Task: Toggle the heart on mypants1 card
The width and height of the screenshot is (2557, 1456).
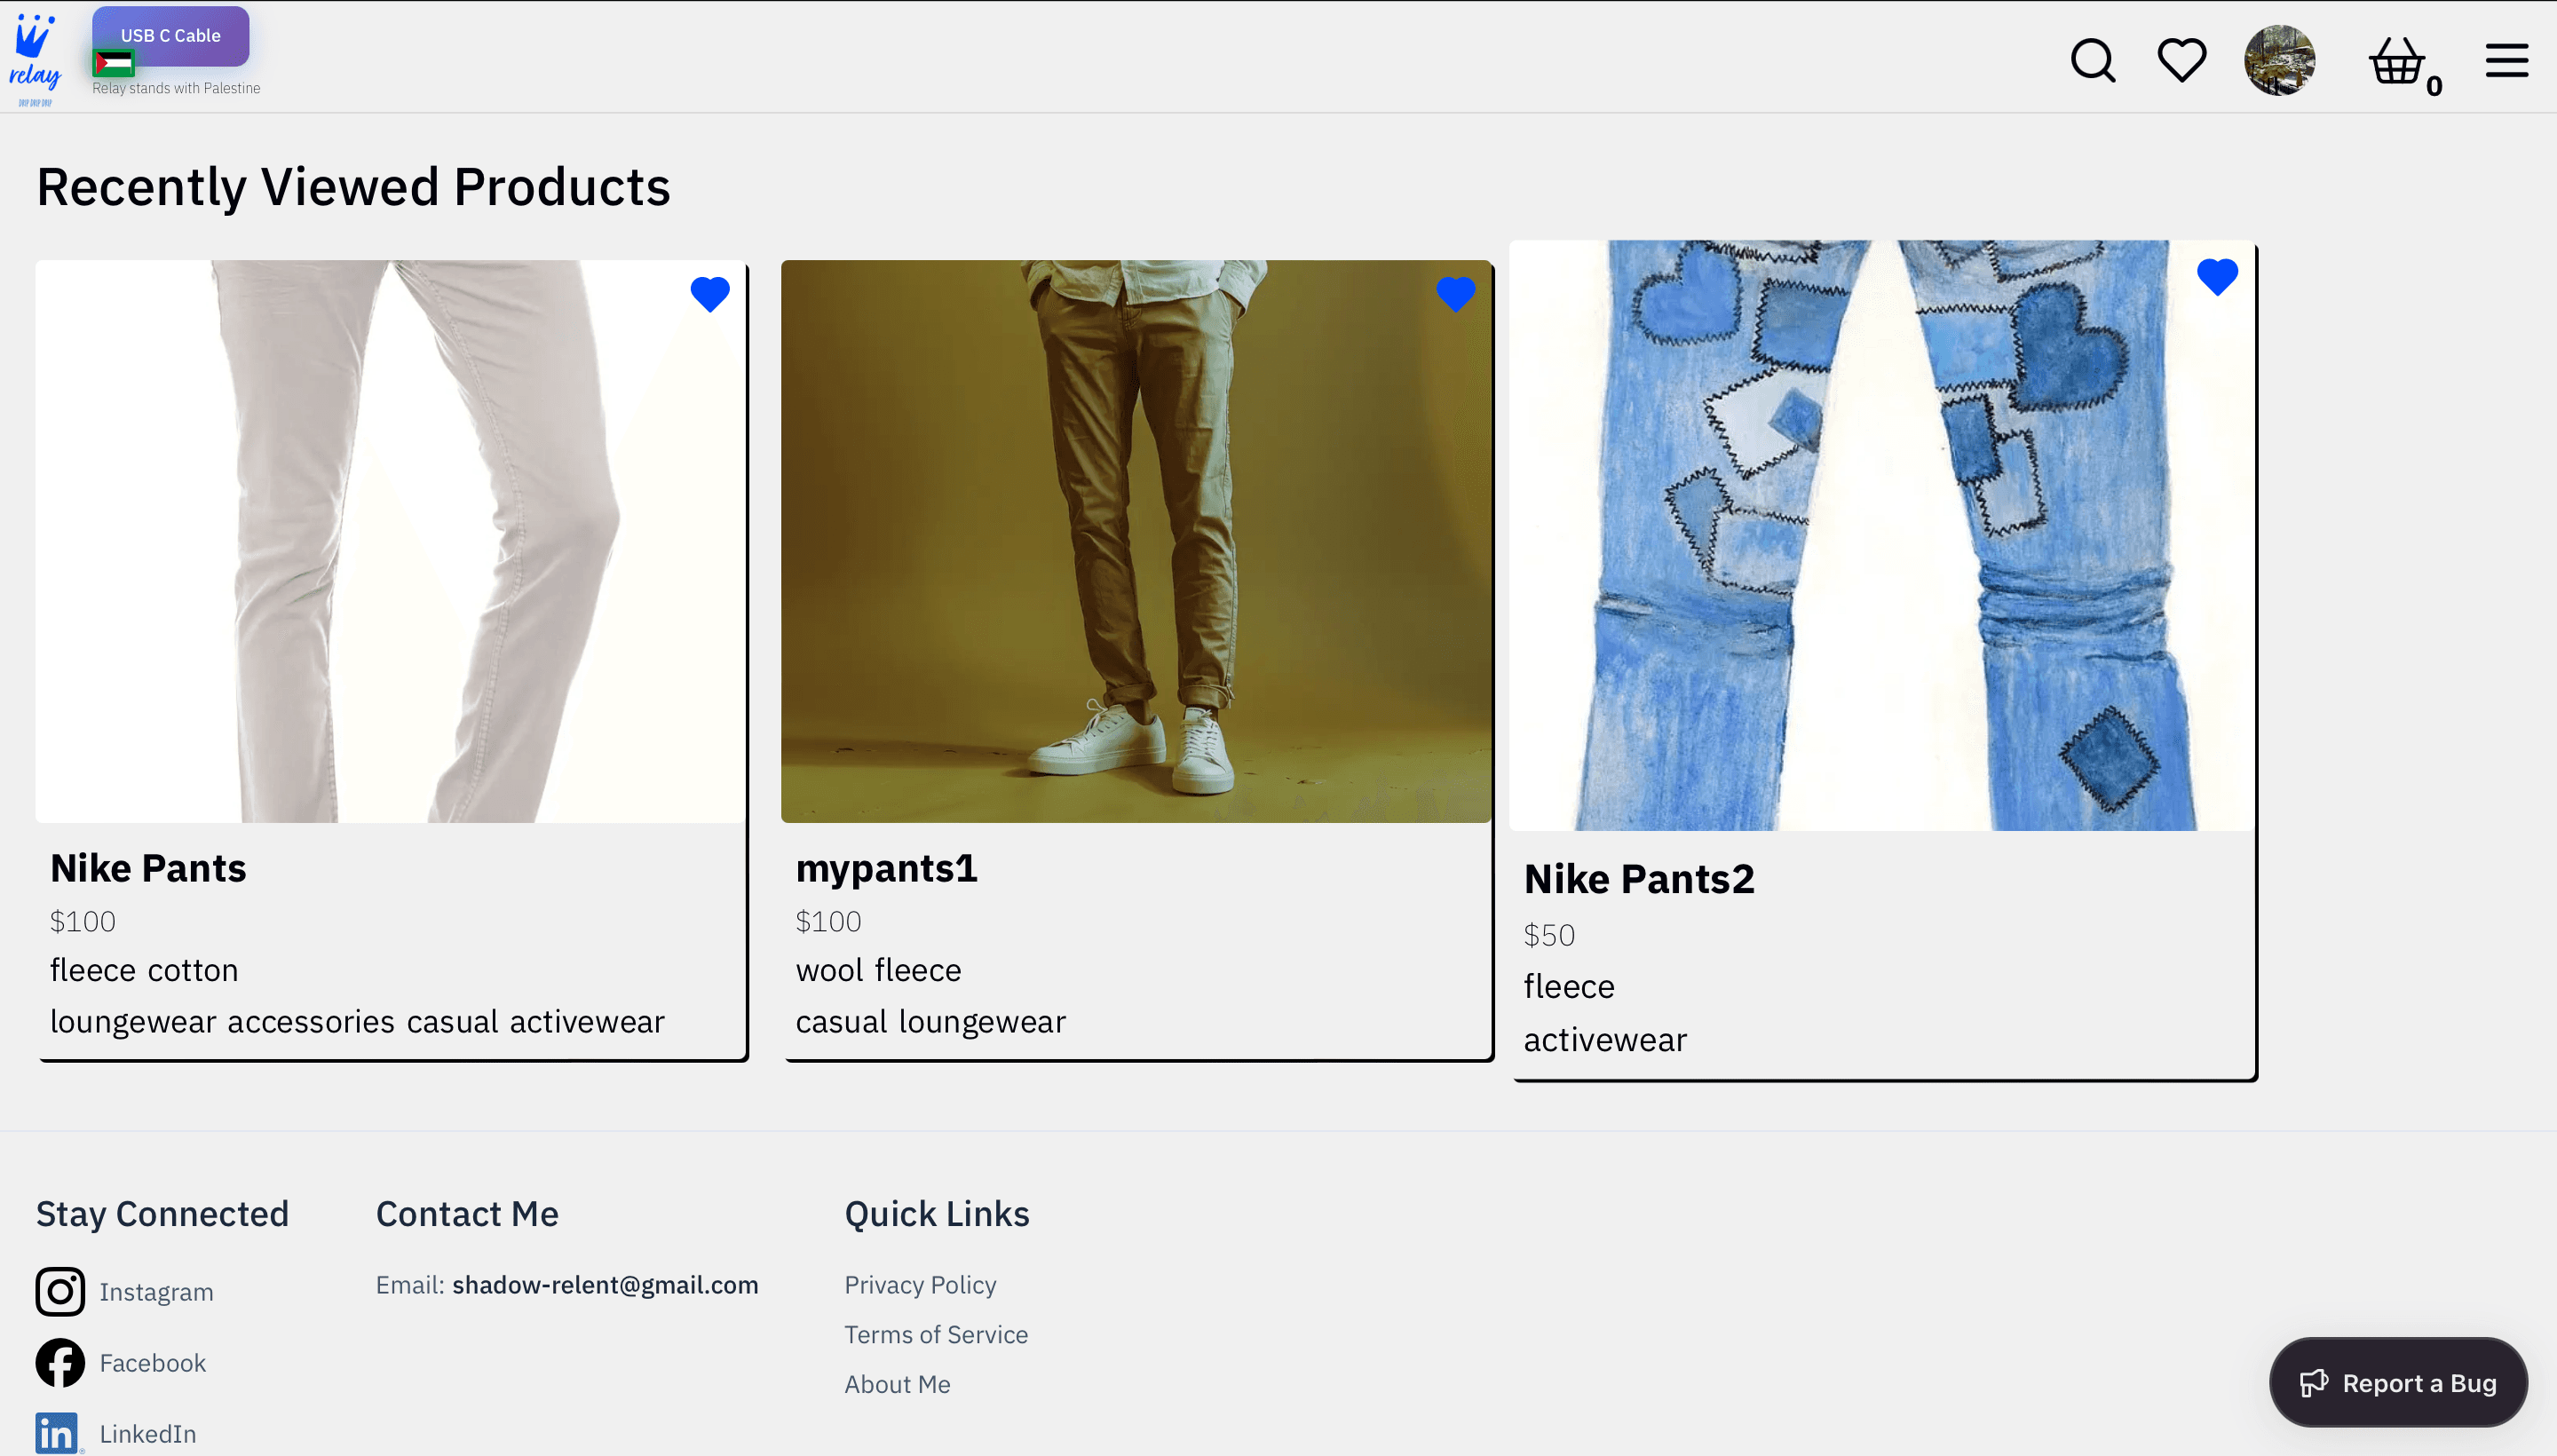Action: coord(1455,294)
